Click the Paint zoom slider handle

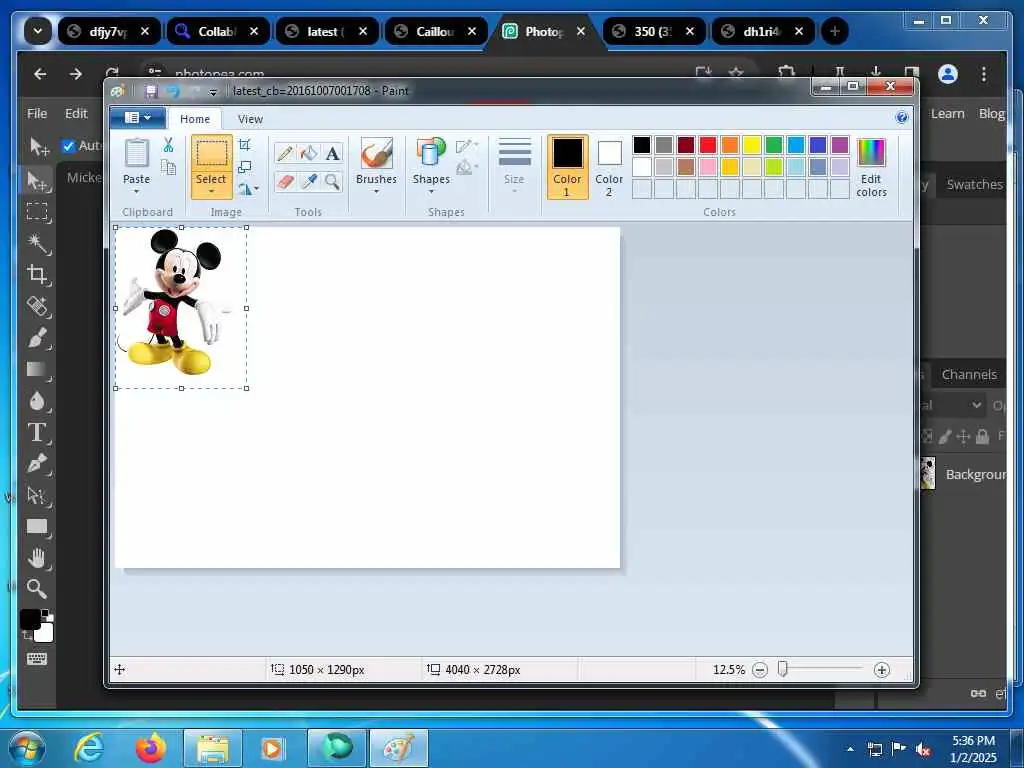click(x=782, y=669)
